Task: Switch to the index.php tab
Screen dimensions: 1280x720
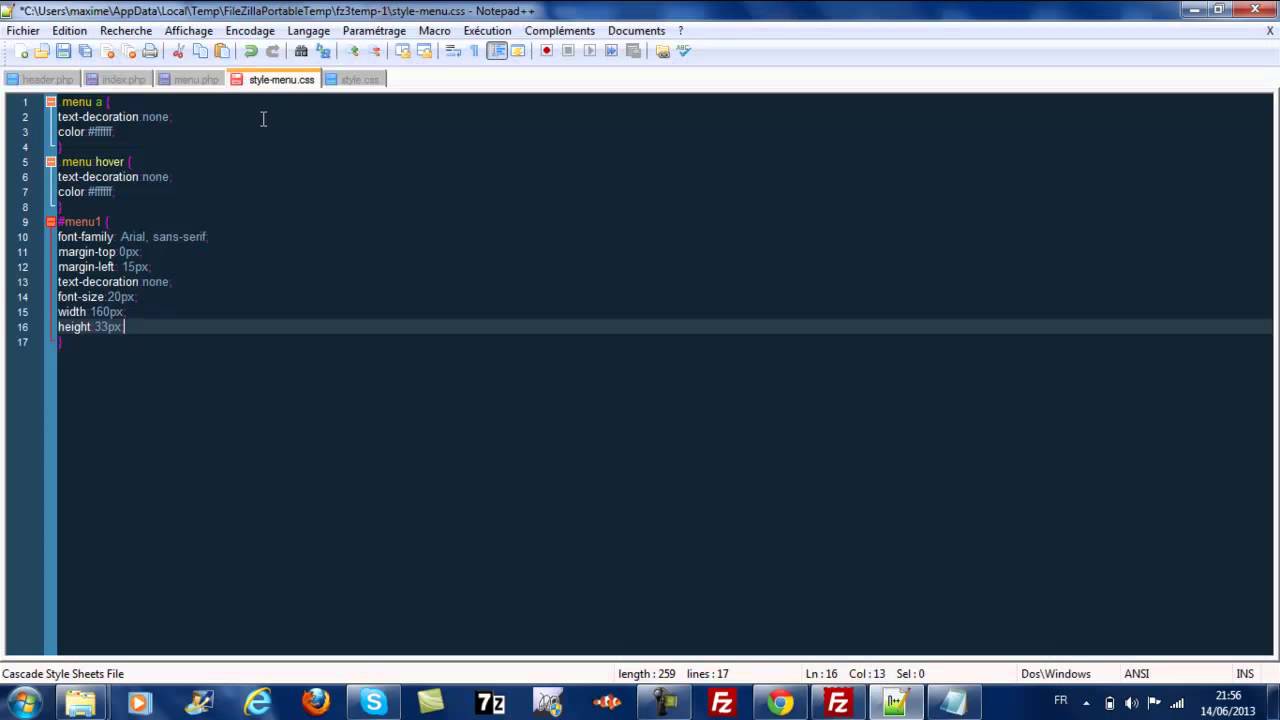Action: click(x=117, y=79)
